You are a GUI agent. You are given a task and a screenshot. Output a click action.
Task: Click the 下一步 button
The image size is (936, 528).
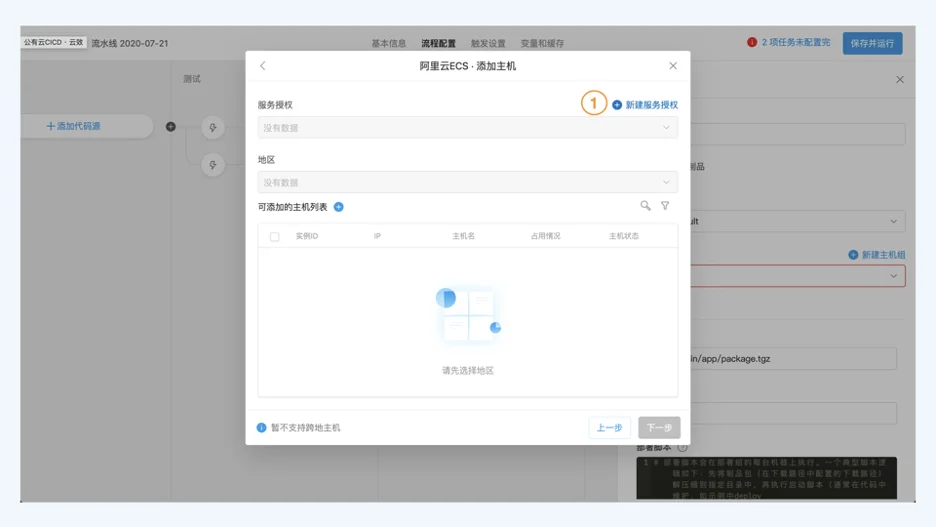659,428
